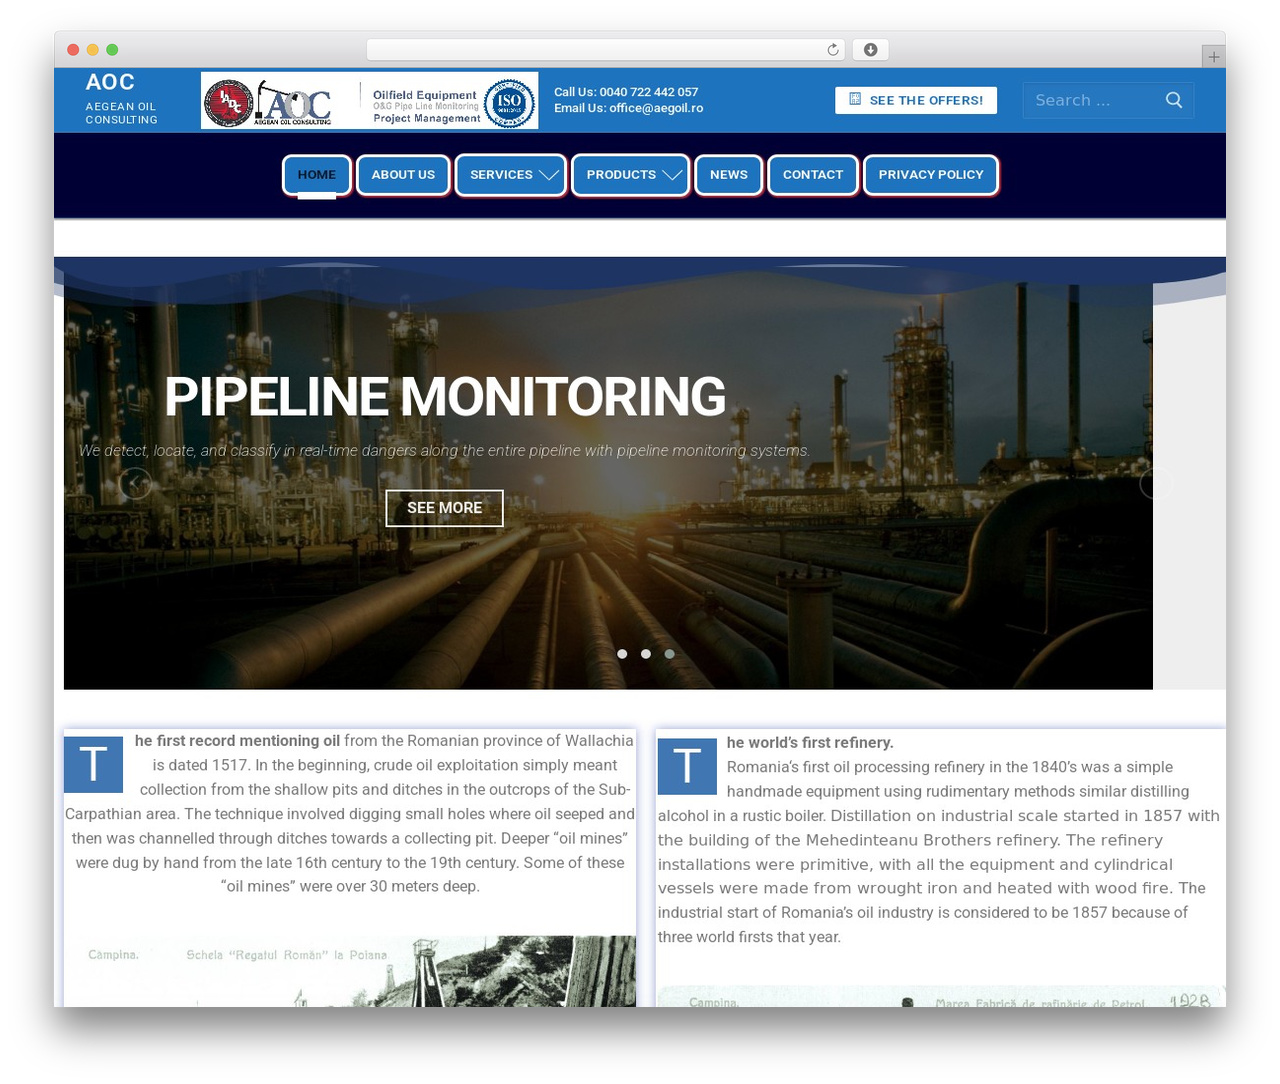
Task: Click the Aegean Oil Consulting tagline
Action: click(x=121, y=113)
